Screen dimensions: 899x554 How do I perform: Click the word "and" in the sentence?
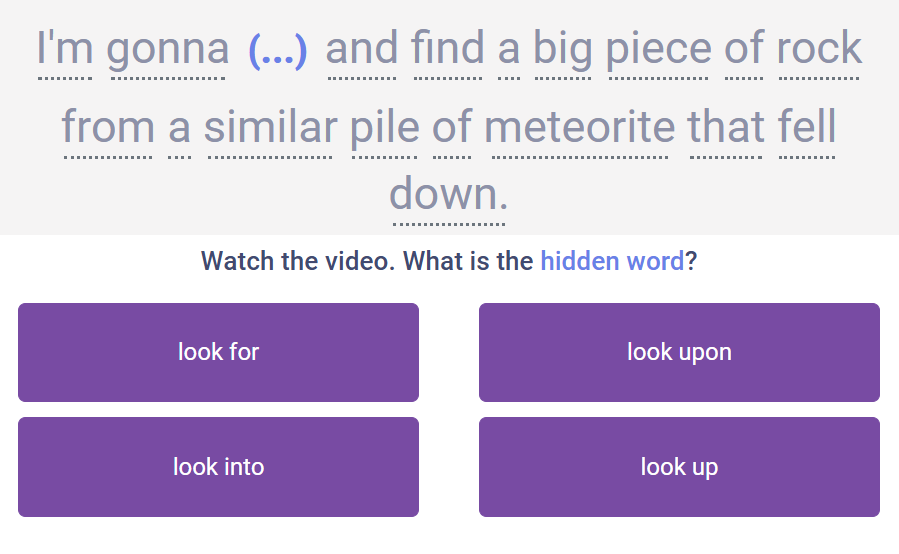point(361,49)
